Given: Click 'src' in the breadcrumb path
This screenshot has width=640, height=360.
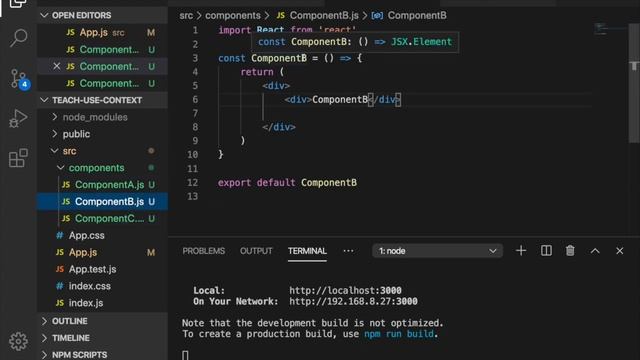Looking at the screenshot, I should point(186,16).
